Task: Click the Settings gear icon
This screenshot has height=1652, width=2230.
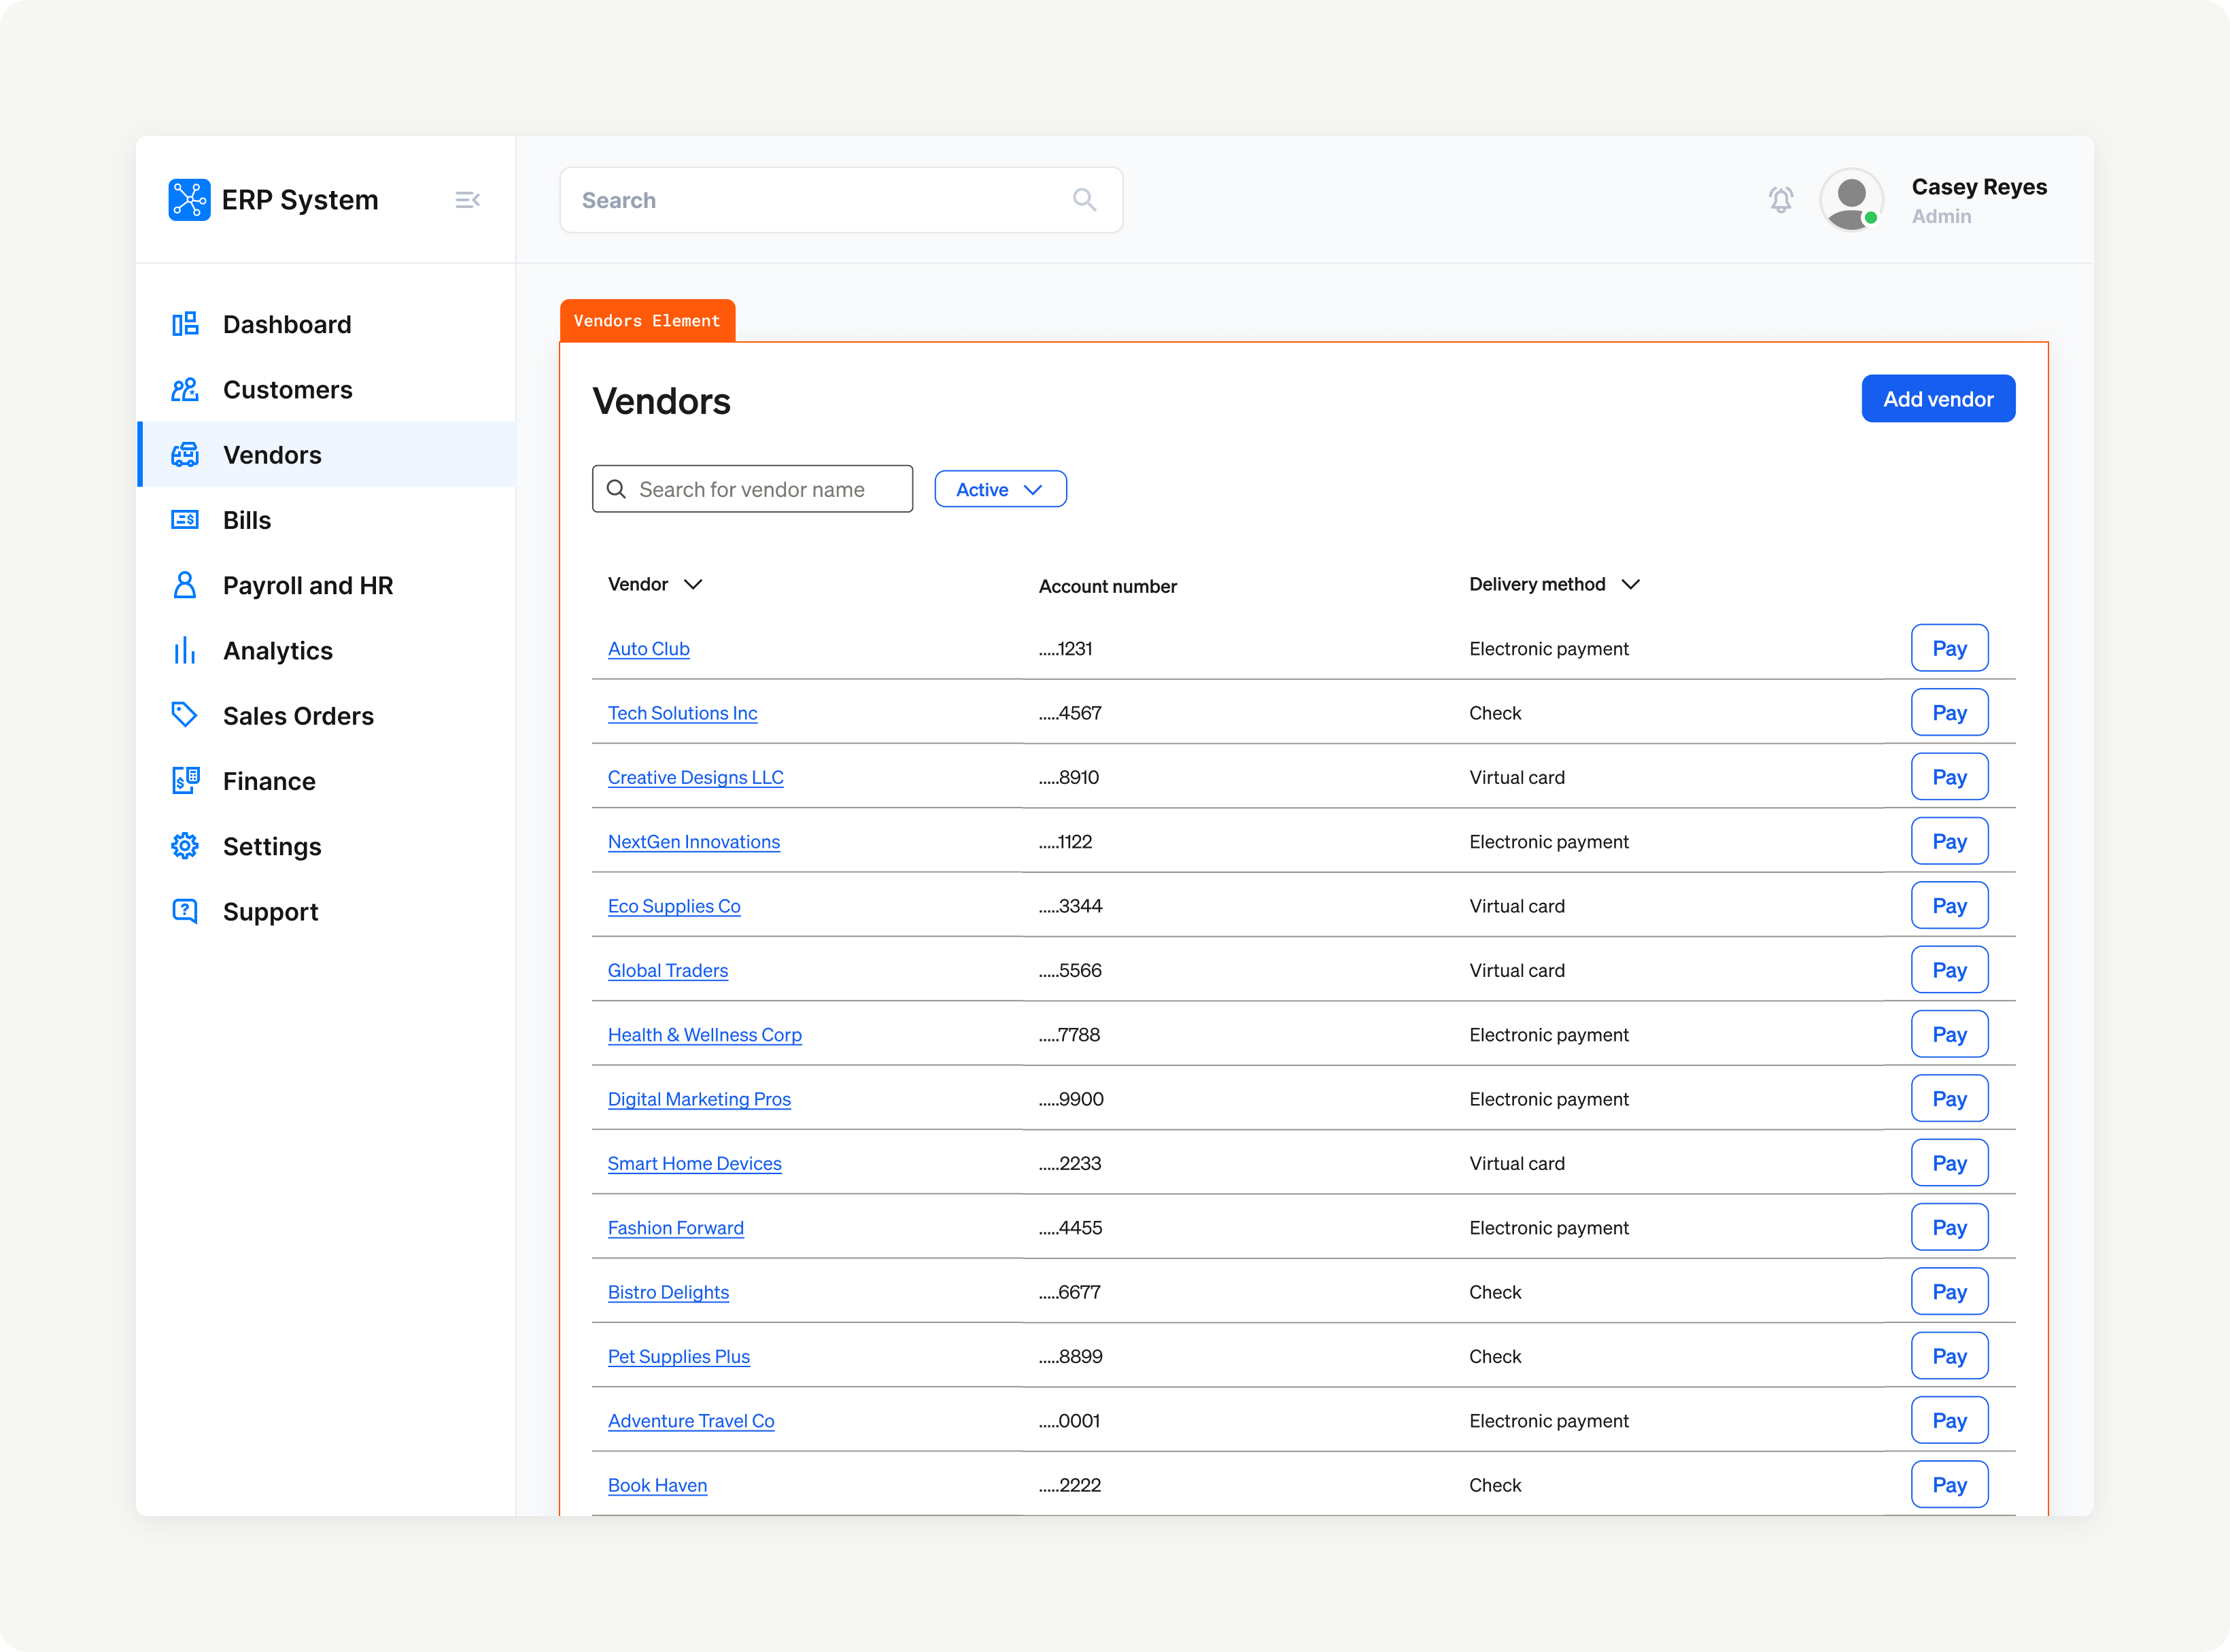Action: (185, 846)
